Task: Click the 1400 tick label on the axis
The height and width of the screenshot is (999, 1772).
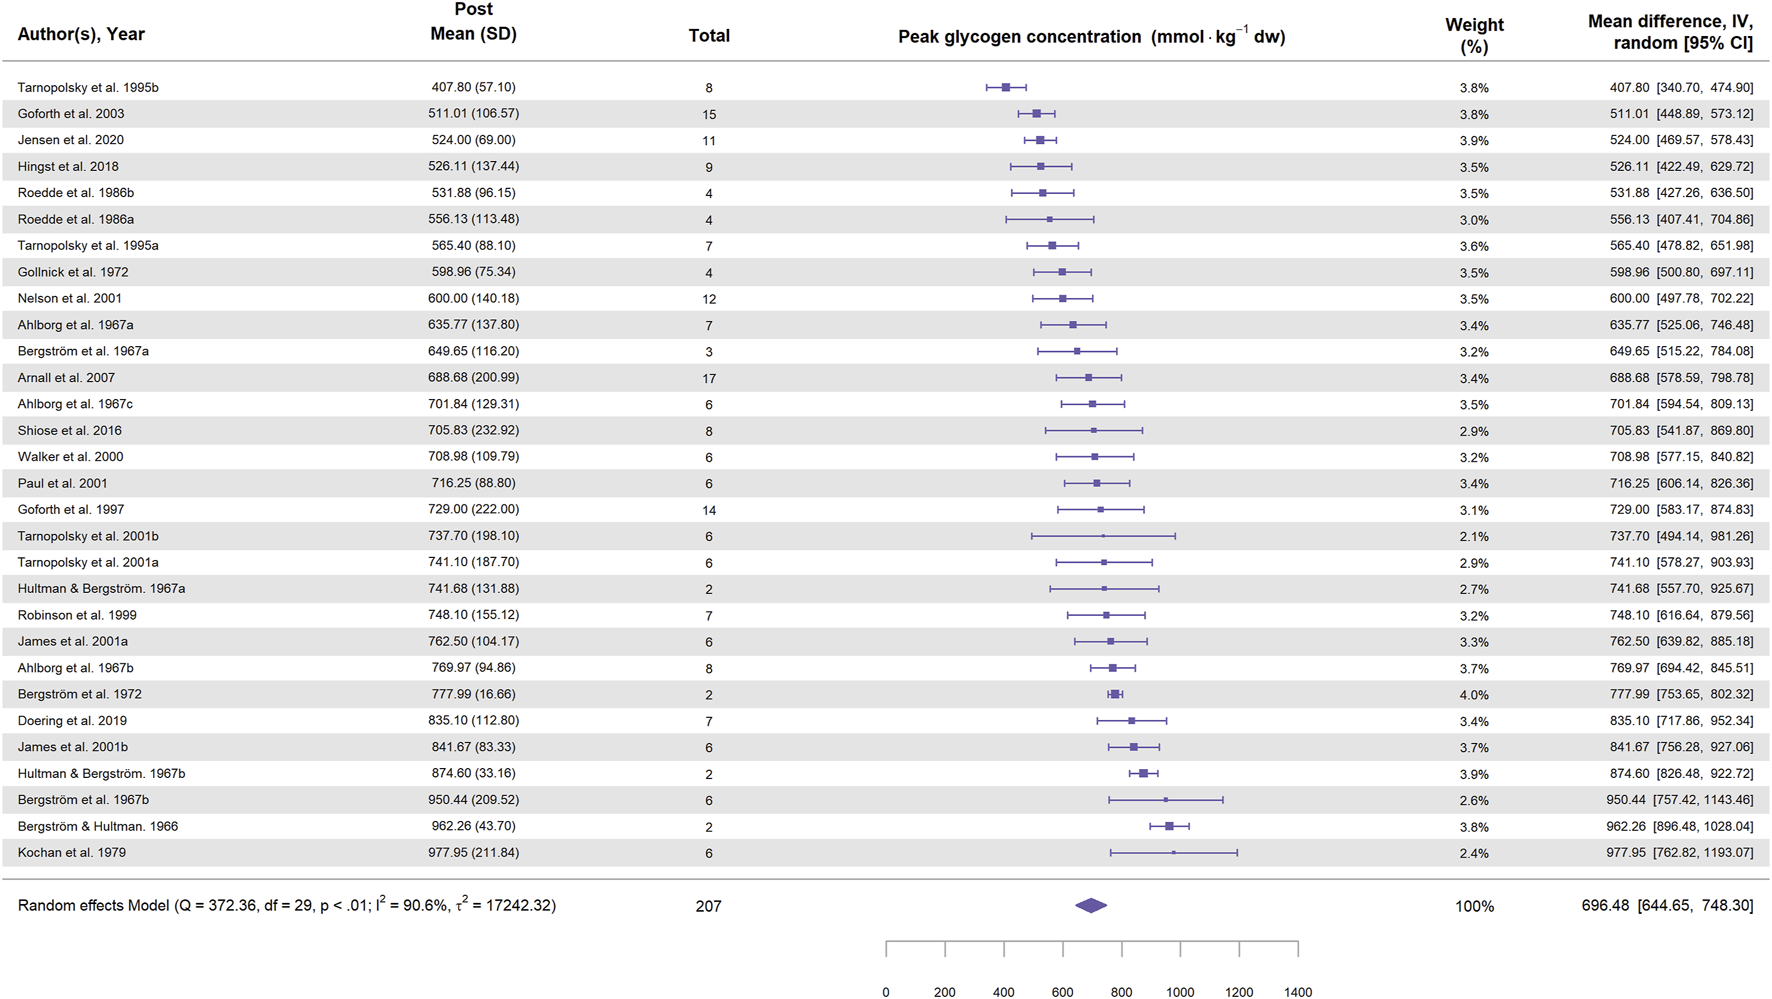Action: pos(1297,992)
